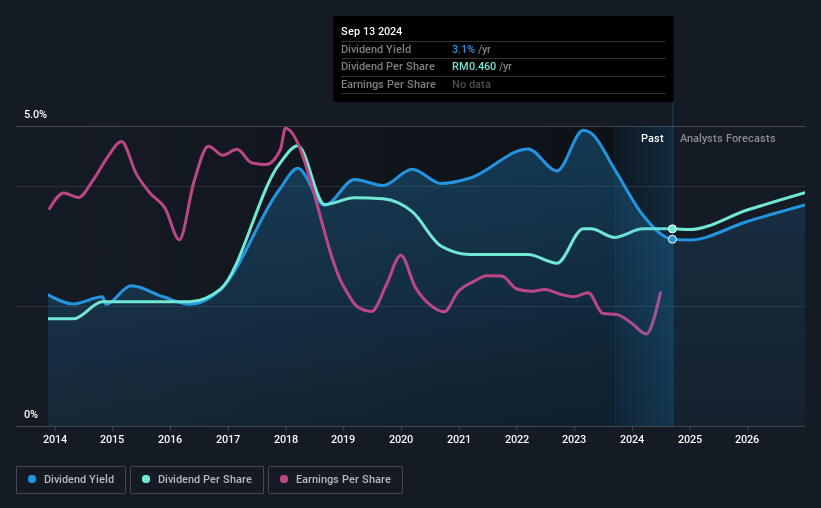The image size is (821, 508).
Task: Click the tooltip Earnings Per Share row label
Action: click(x=388, y=84)
